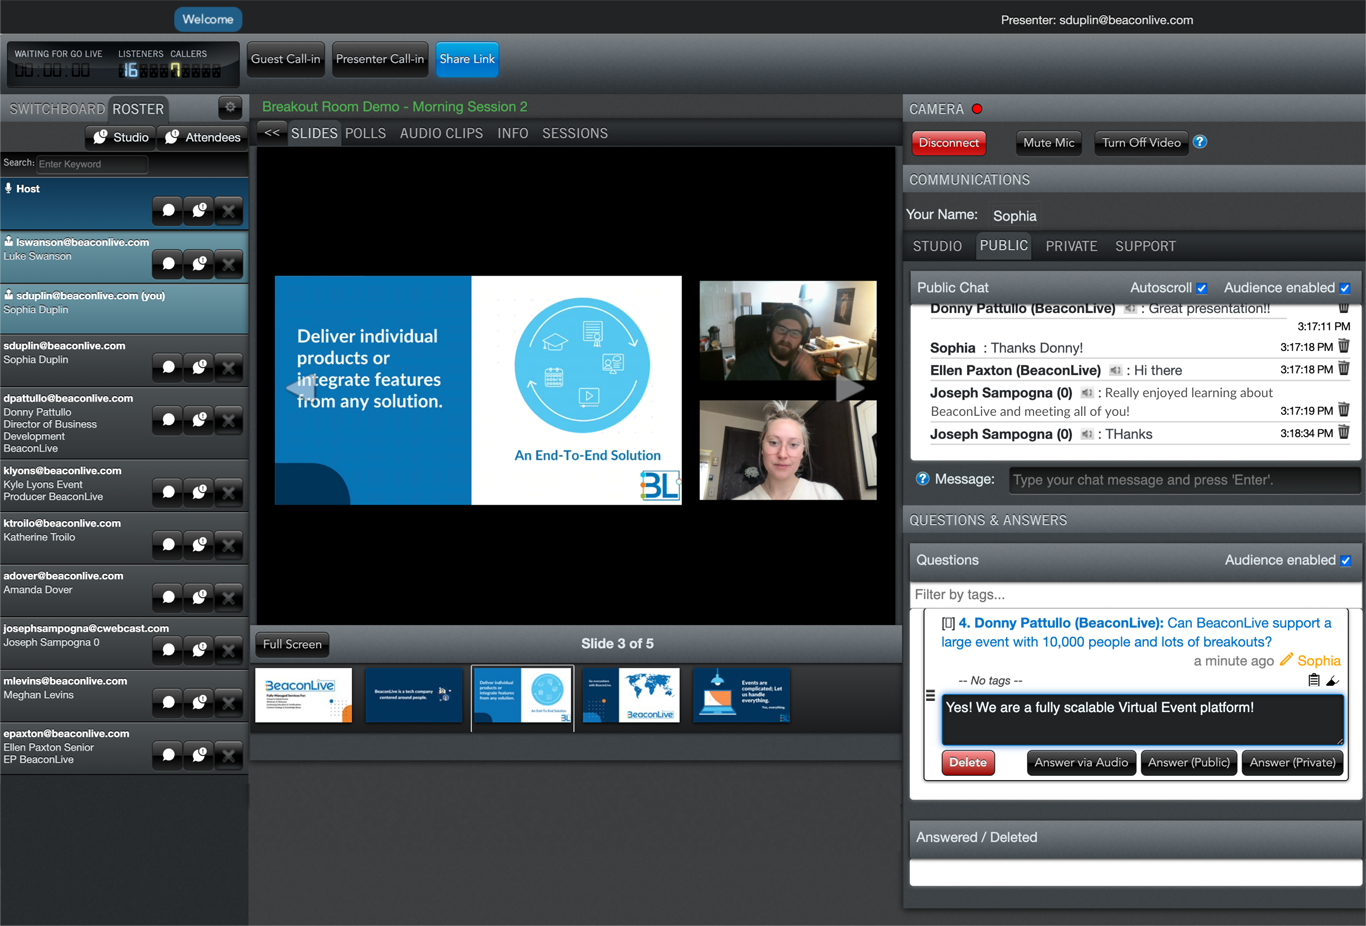Click the Filter by tags field
The width and height of the screenshot is (1366, 926).
pyautogui.click(x=1136, y=594)
